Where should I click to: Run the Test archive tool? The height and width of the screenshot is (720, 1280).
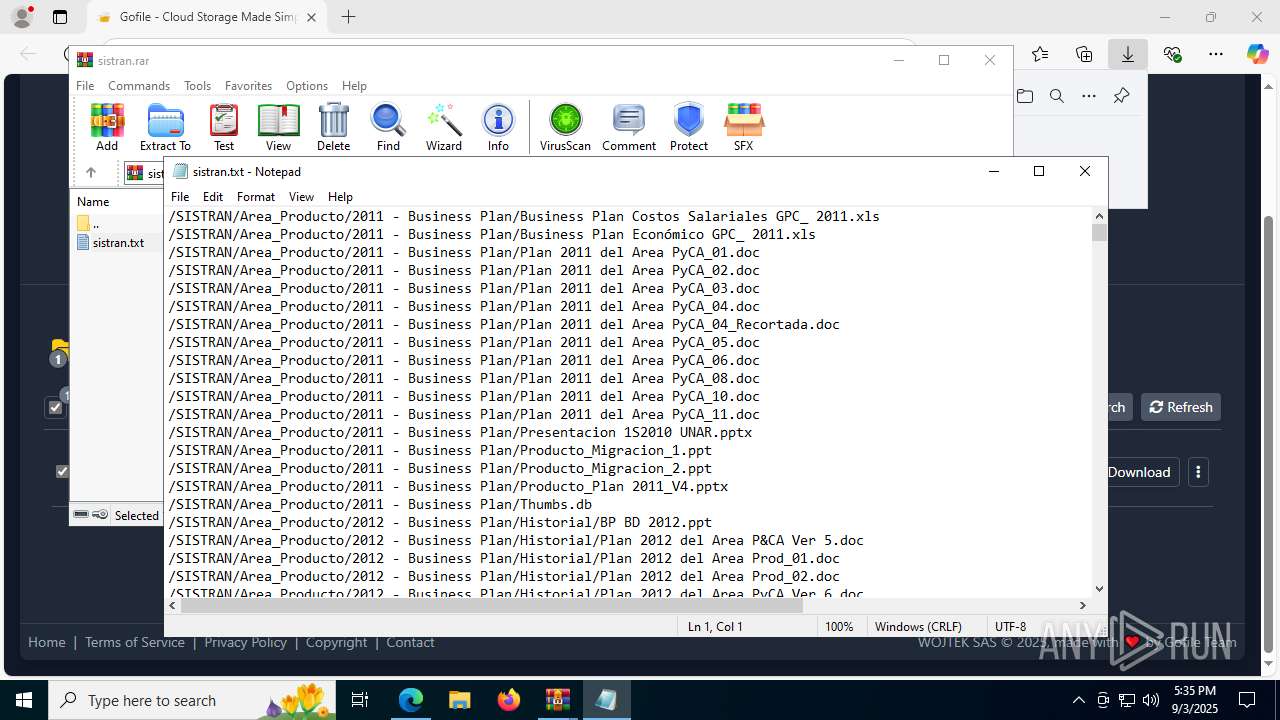224,127
